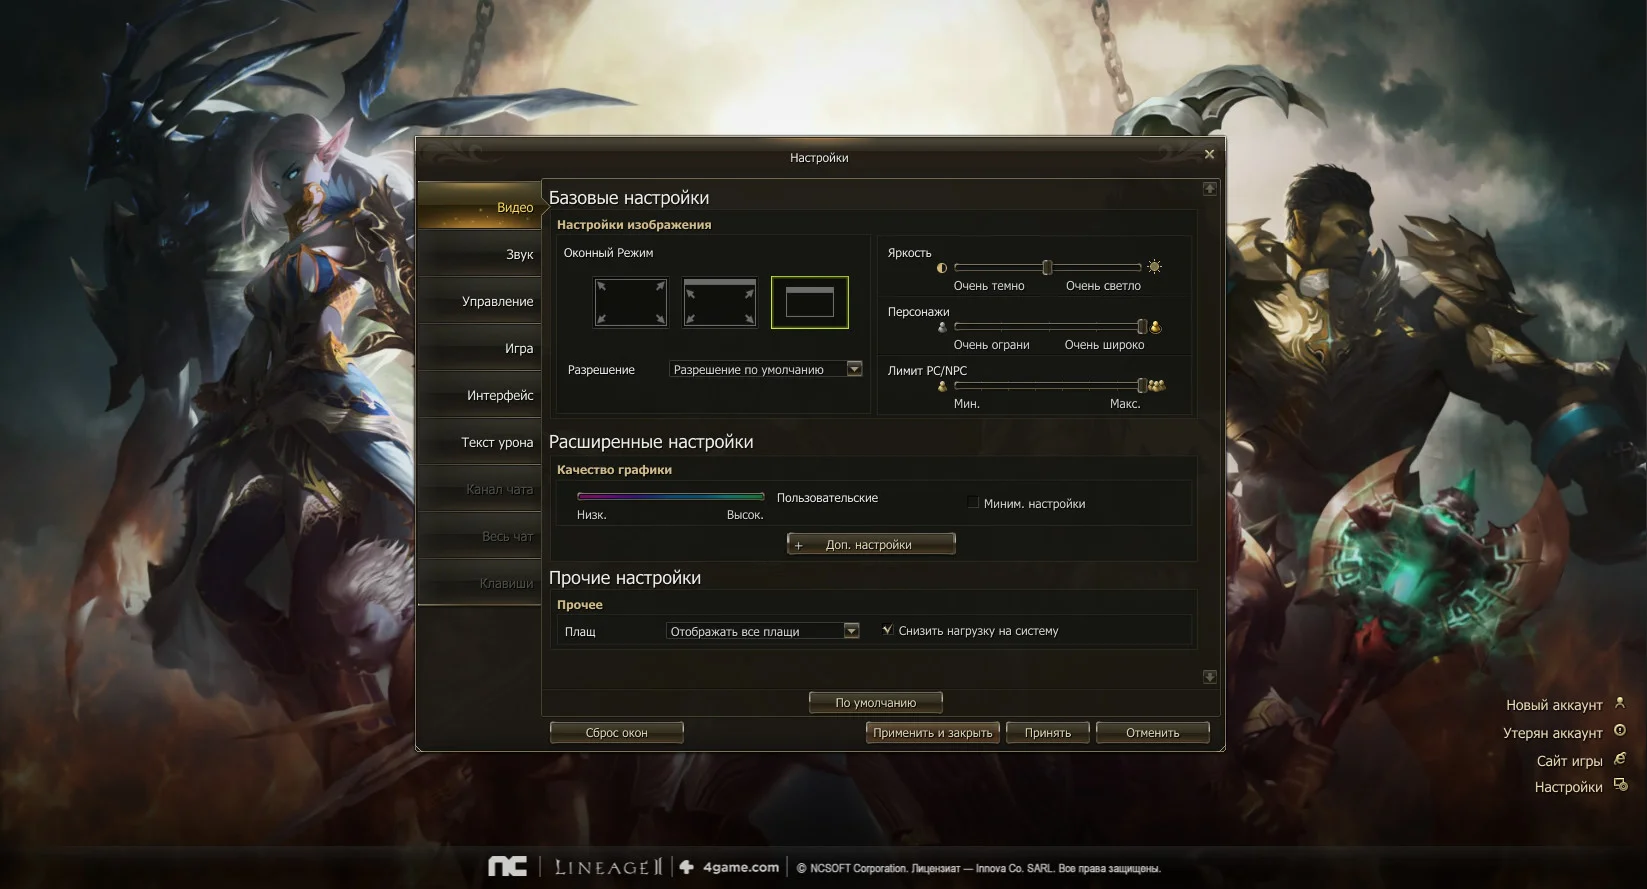Click the Lineage II logo in footer
The image size is (1647, 889).
point(609,867)
